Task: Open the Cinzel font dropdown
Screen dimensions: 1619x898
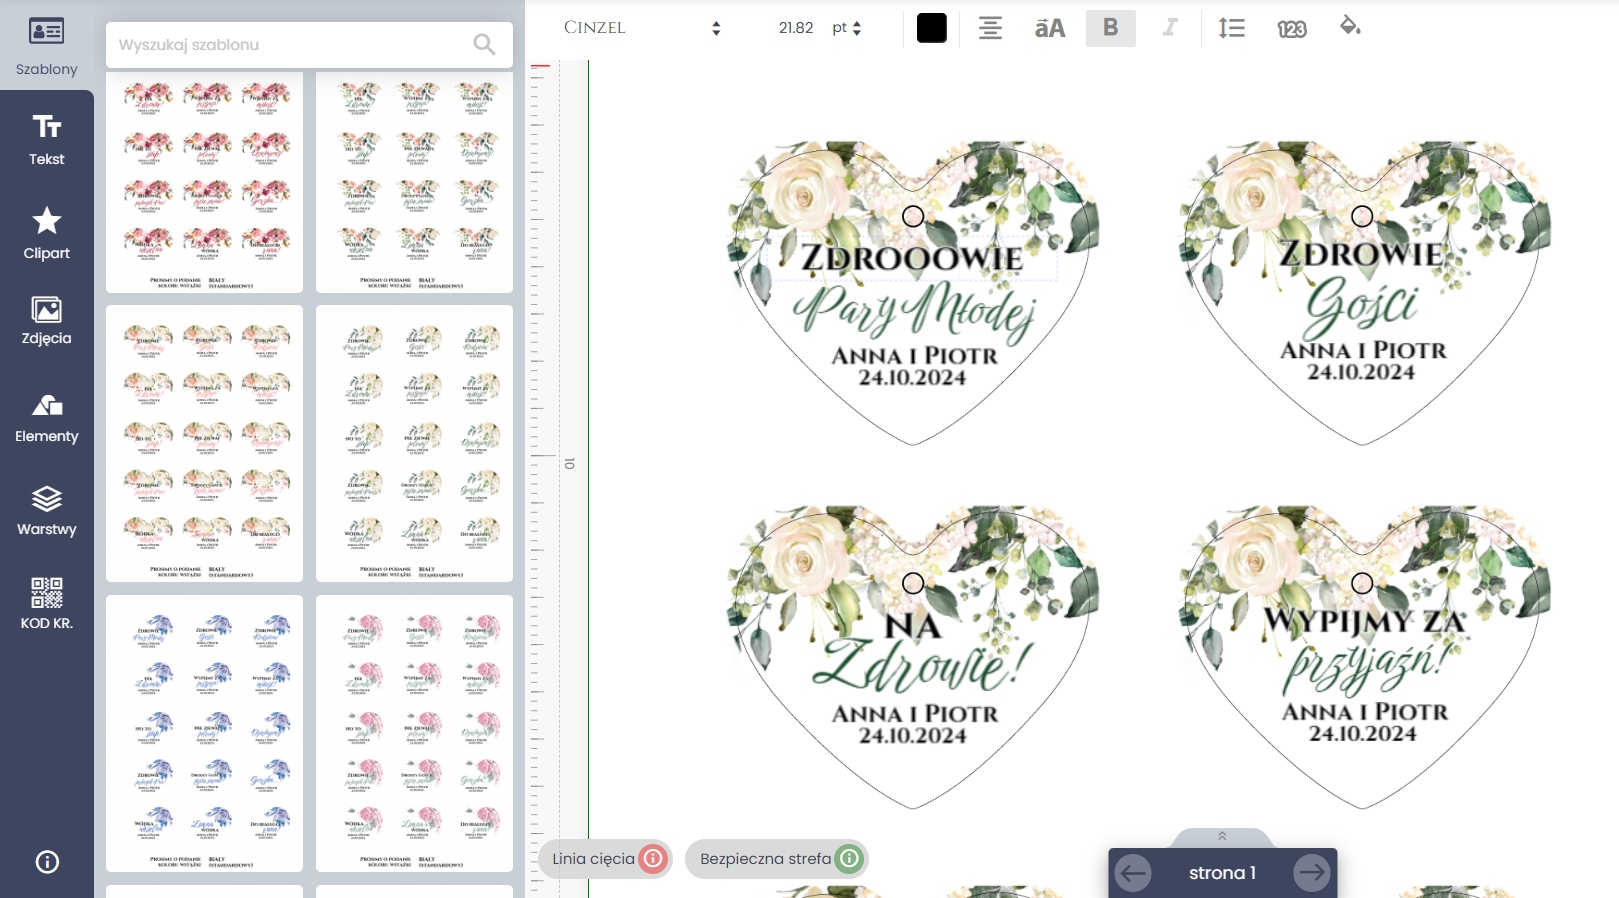Action: pos(642,28)
